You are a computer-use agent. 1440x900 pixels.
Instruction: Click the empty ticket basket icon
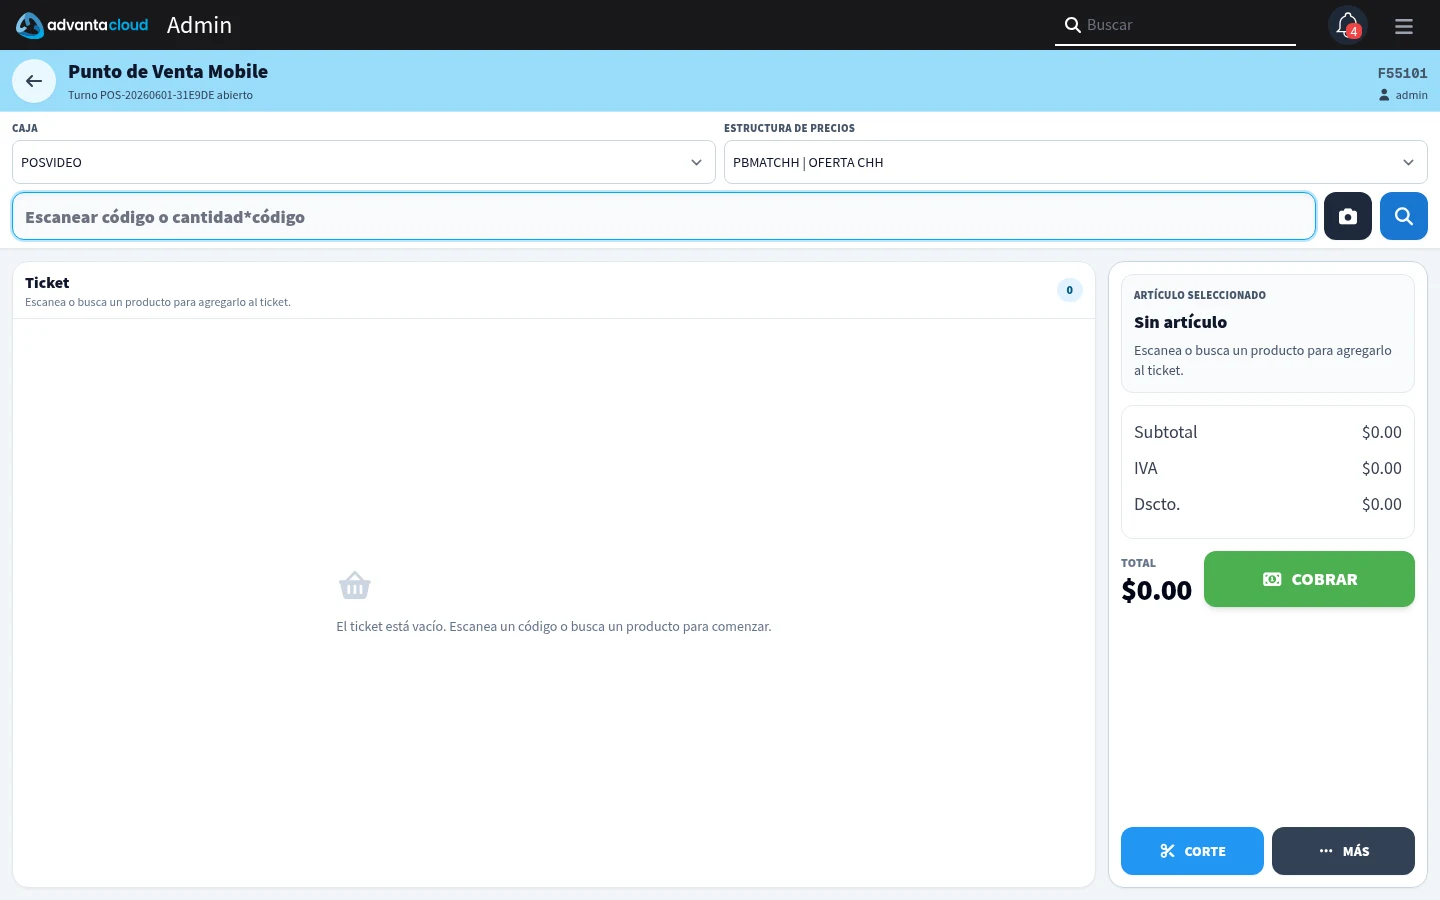355,585
